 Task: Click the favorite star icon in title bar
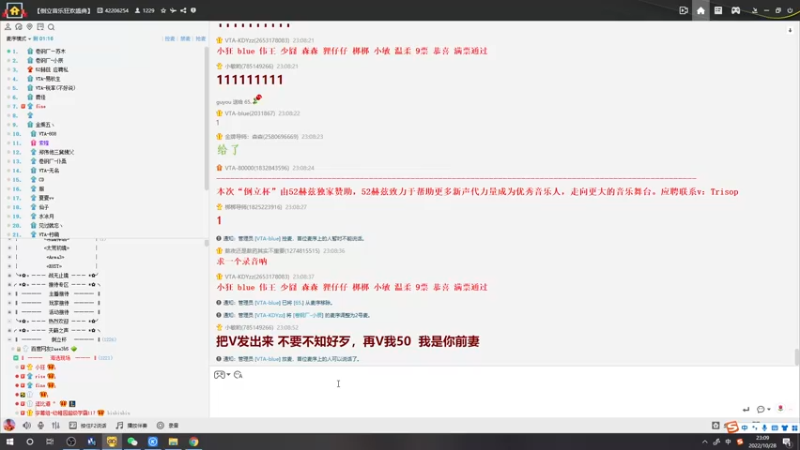click(163, 10)
